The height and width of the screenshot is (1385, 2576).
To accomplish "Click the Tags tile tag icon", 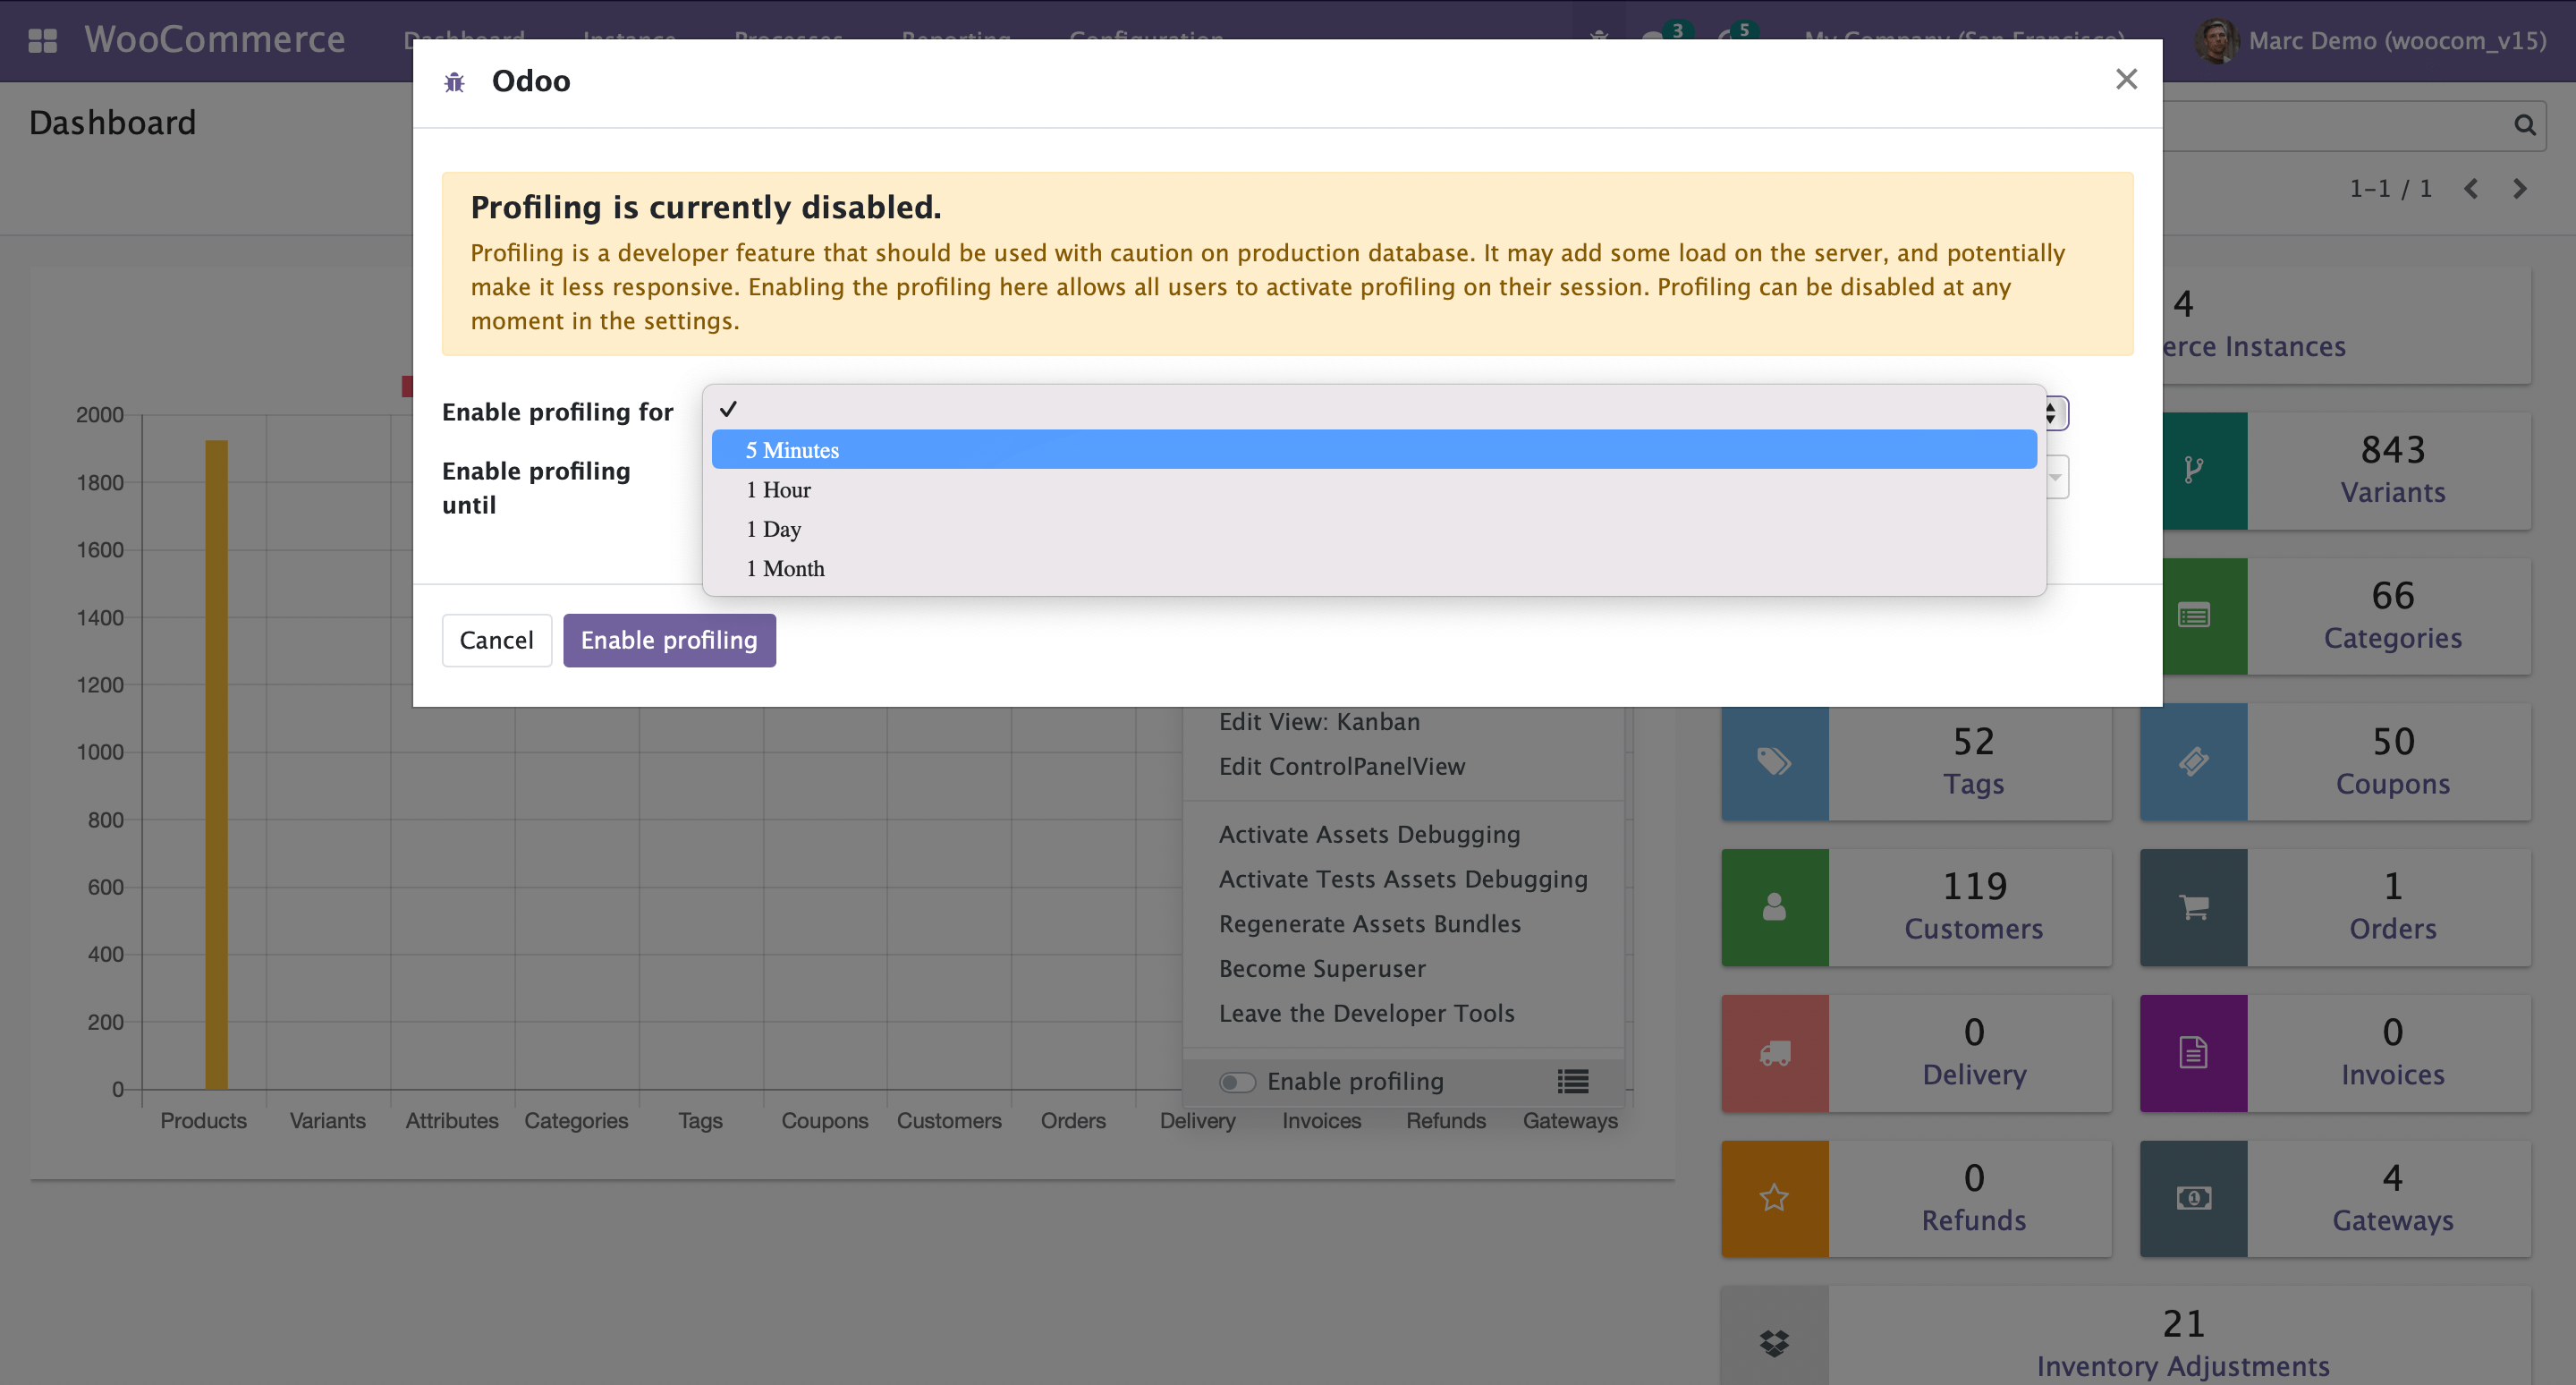I will tap(1774, 762).
